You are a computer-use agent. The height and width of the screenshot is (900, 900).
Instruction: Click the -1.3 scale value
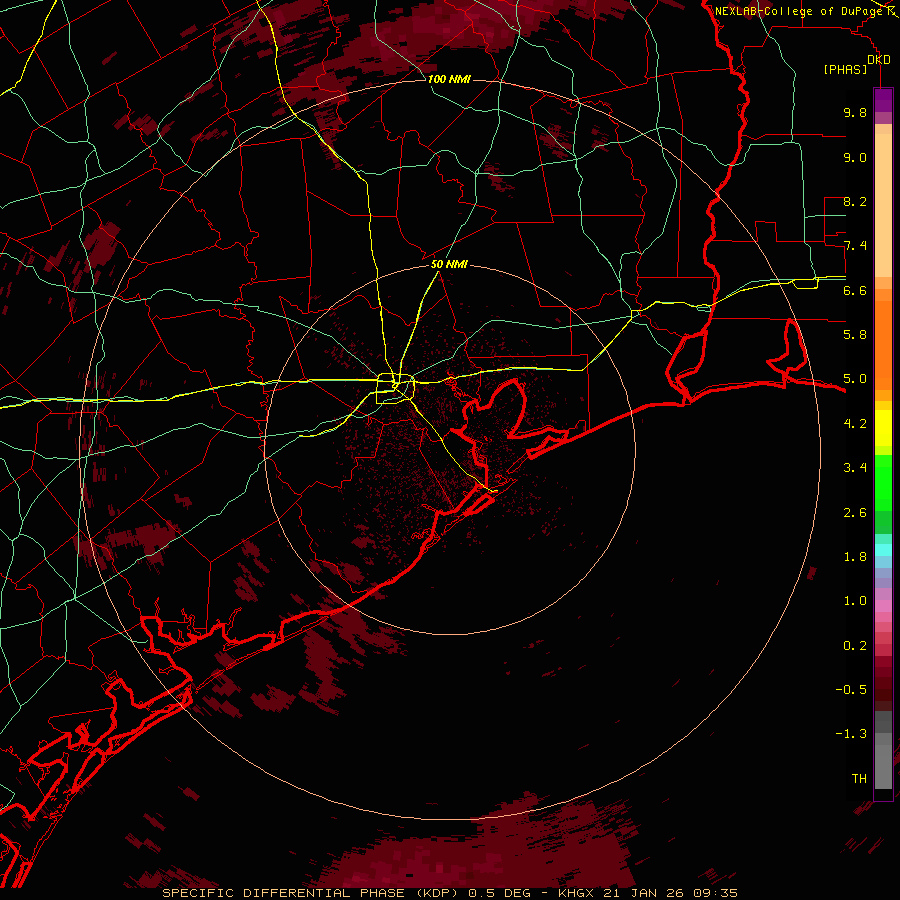tap(851, 734)
